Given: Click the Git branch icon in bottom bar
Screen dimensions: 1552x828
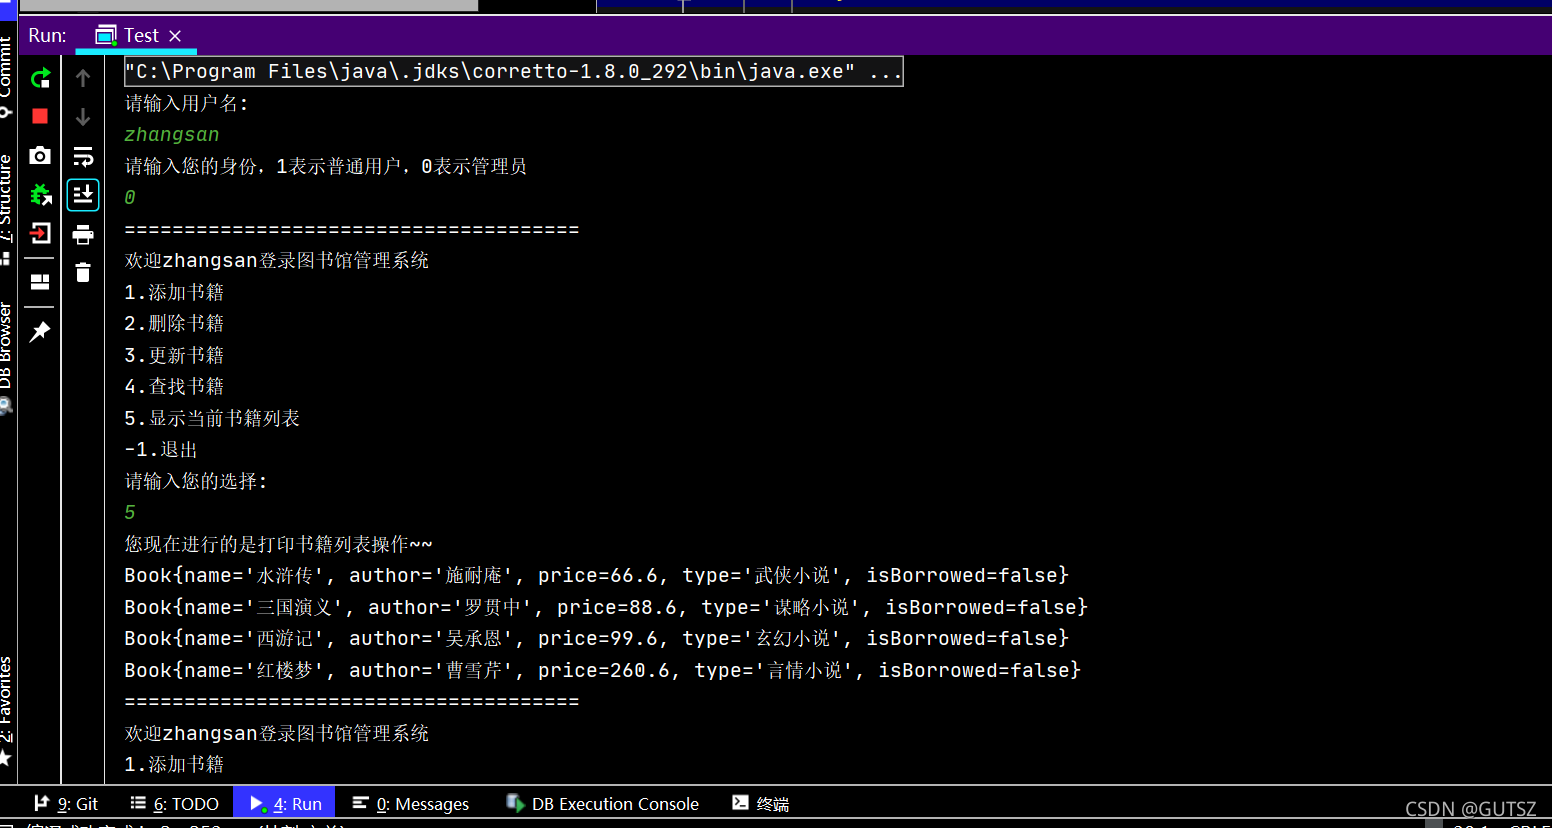Looking at the screenshot, I should (x=42, y=803).
